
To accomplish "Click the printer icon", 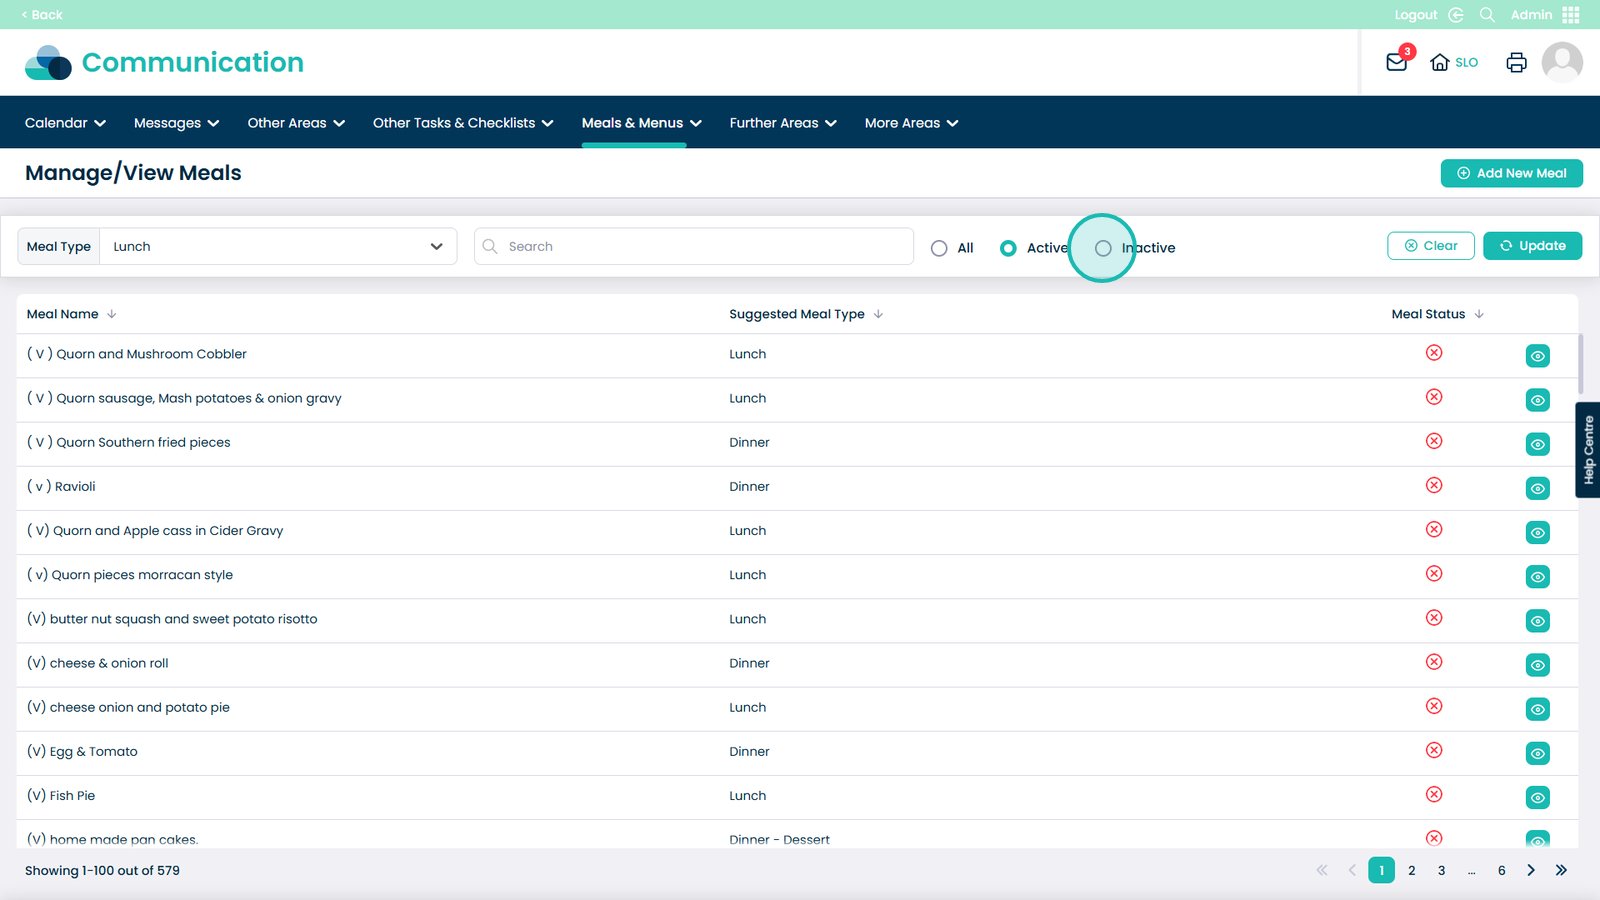I will coord(1516,62).
